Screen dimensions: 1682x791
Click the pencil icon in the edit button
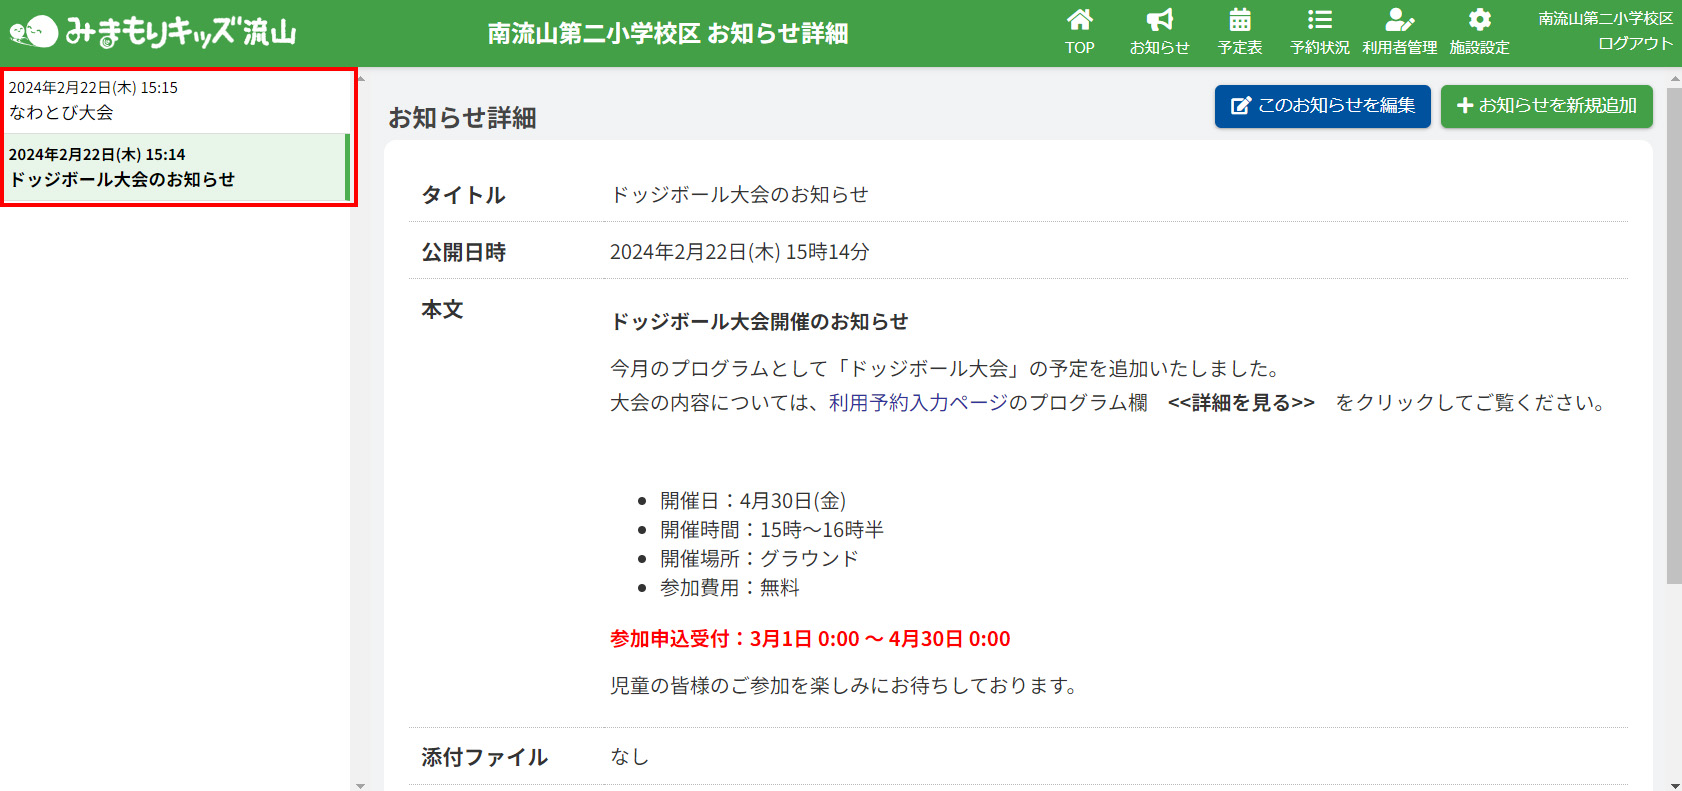tap(1240, 106)
